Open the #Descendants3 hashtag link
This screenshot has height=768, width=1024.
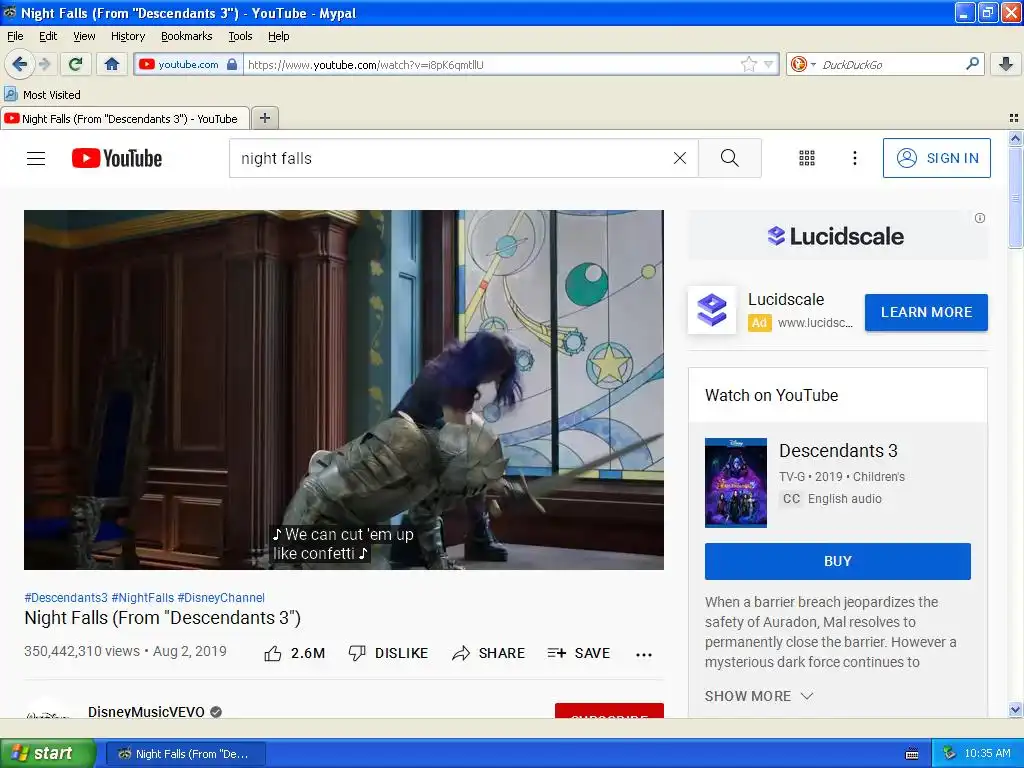coord(65,598)
